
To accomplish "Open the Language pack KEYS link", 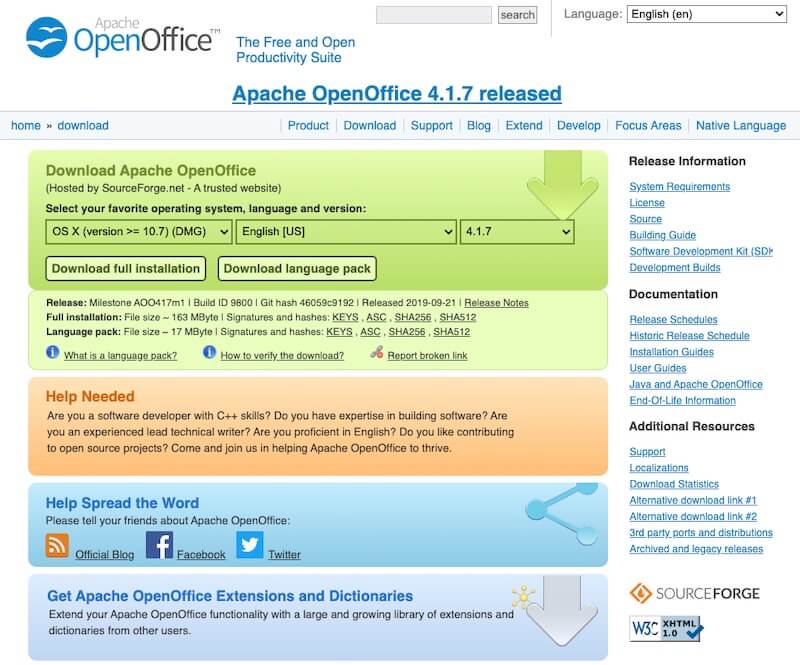I will (339, 332).
